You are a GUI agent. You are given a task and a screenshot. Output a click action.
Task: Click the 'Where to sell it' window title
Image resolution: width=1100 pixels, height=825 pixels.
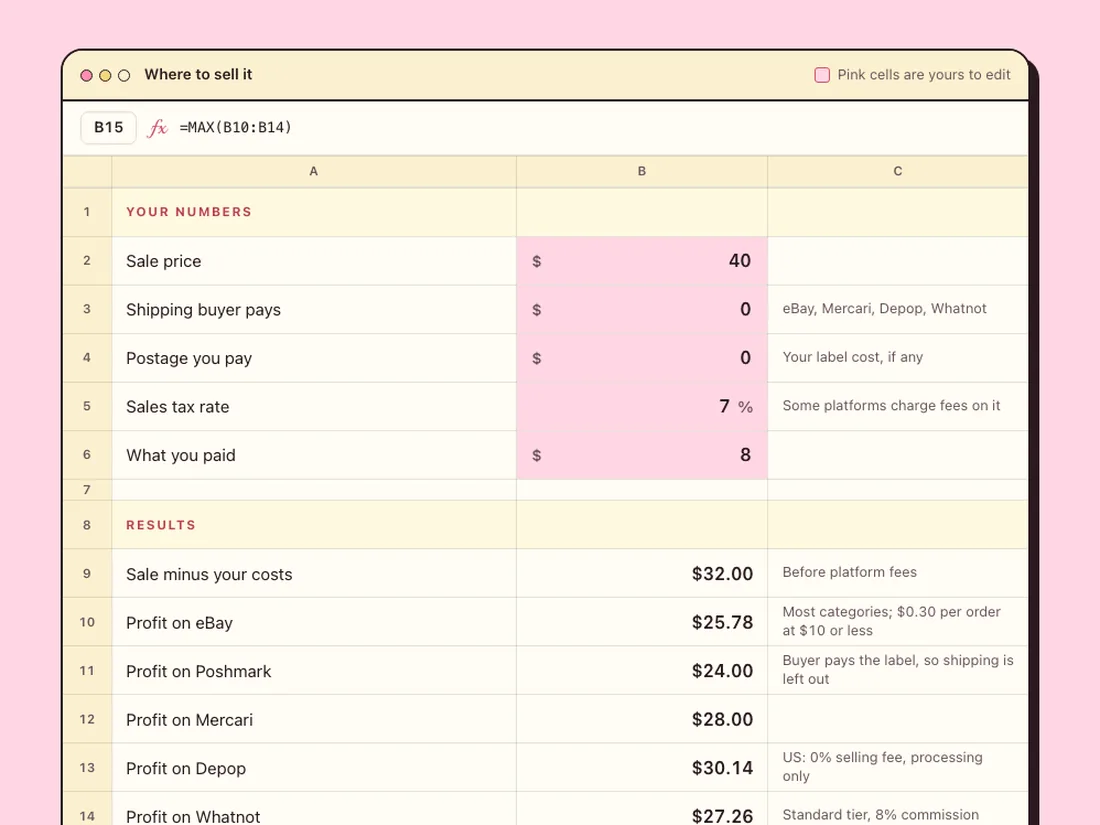pyautogui.click(x=198, y=74)
